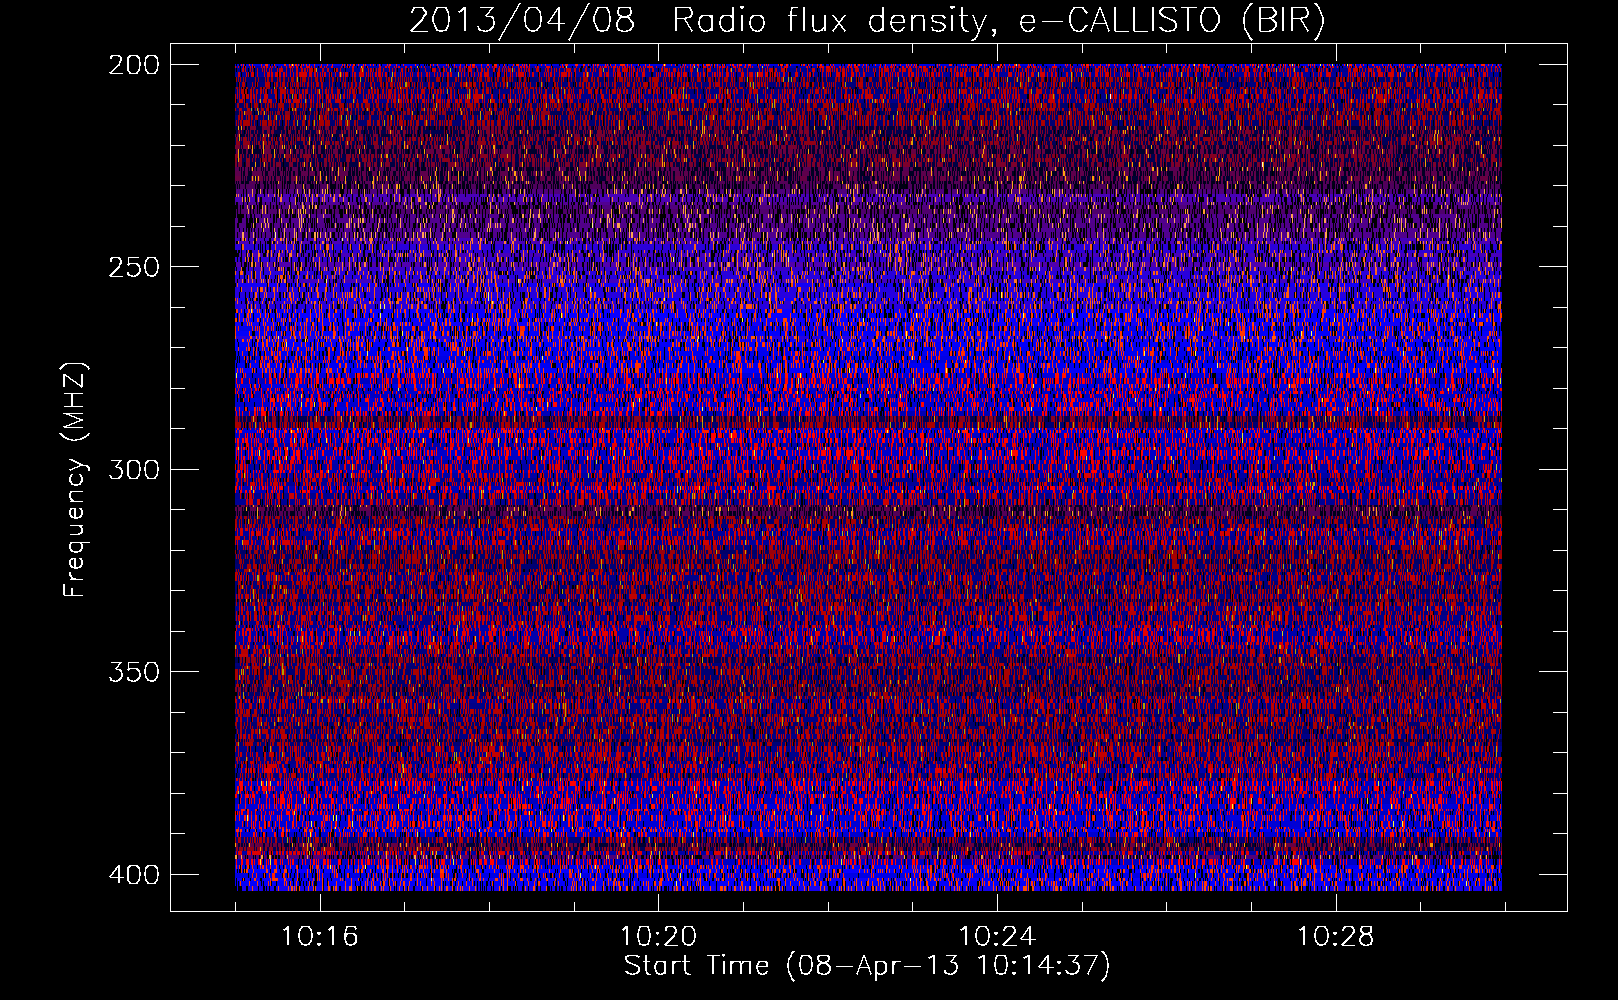This screenshot has height=1000, width=1618.
Task: Click the 'Start Time (08-Apr-13 10:14:37)' label
Action: 867,966
